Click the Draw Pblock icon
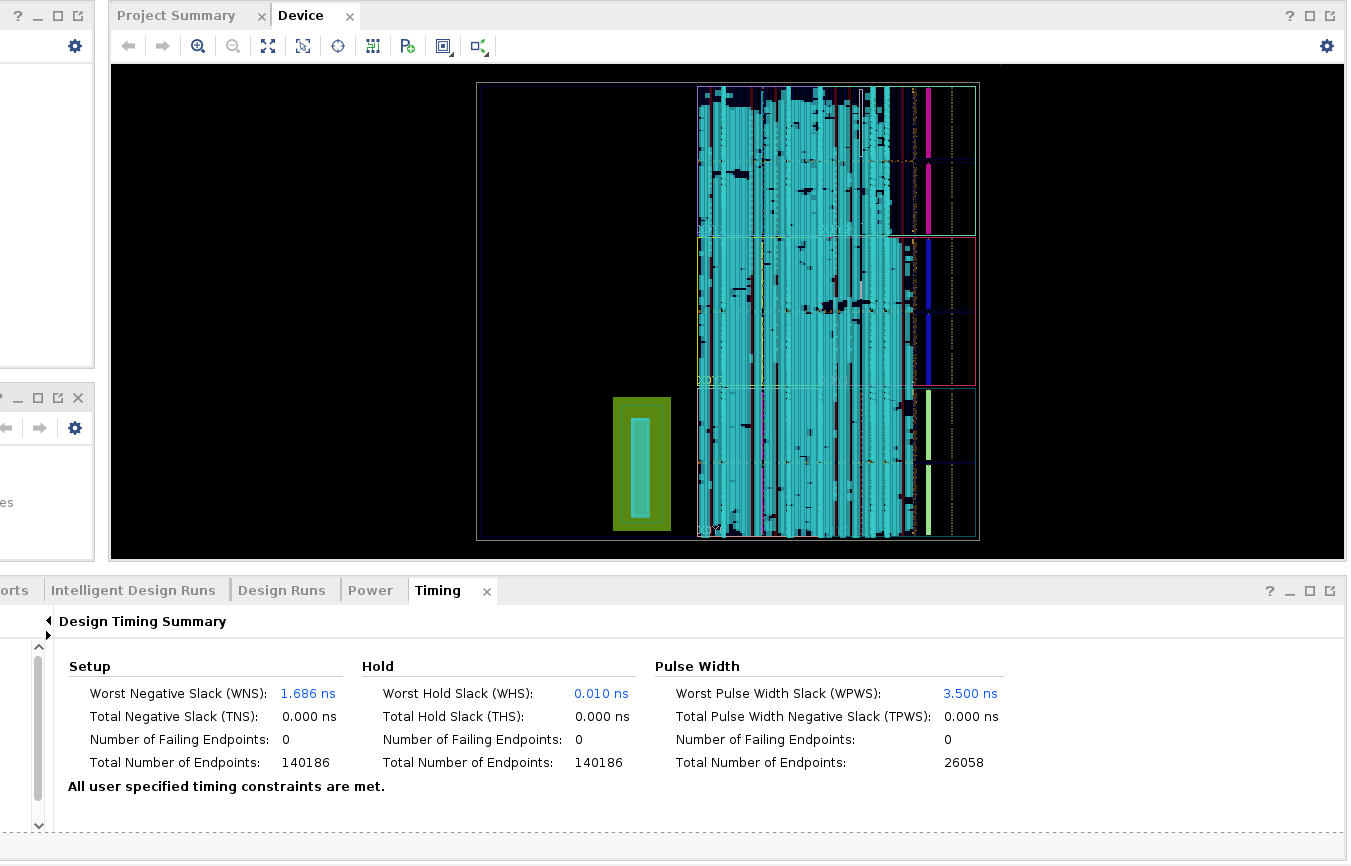The height and width of the screenshot is (866, 1351). 408,46
